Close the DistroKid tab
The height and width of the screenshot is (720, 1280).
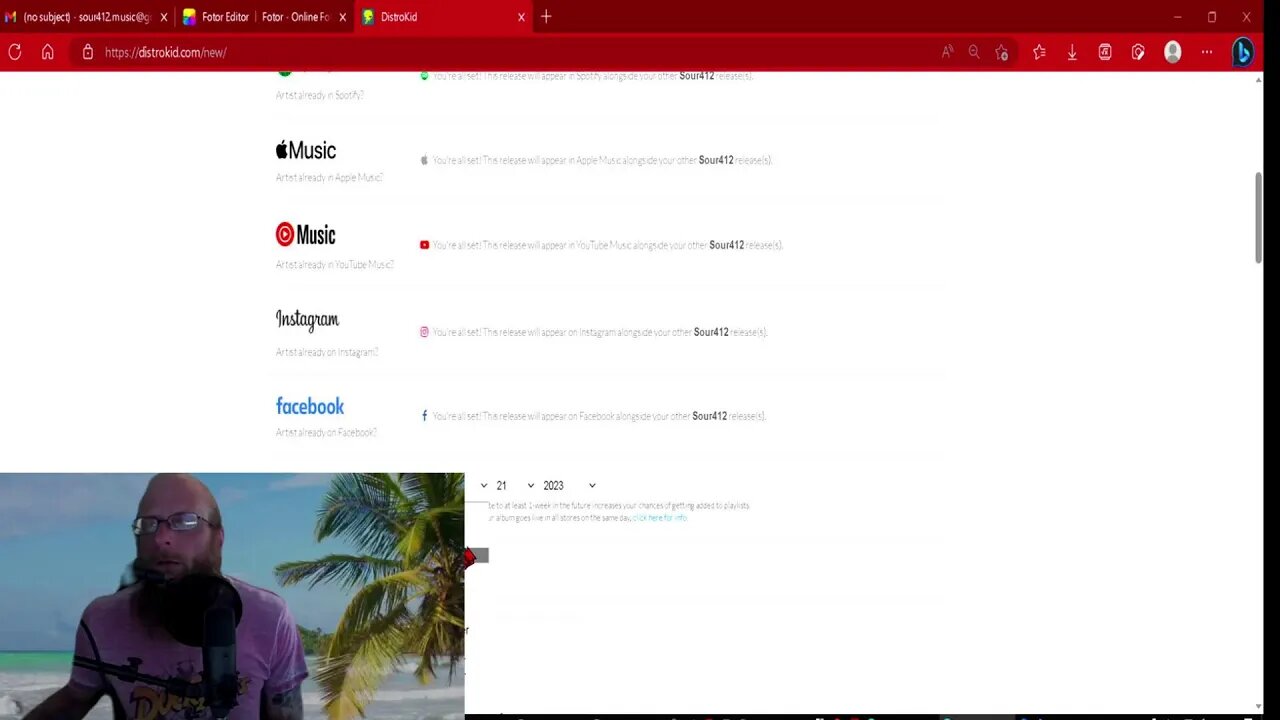tap(521, 17)
